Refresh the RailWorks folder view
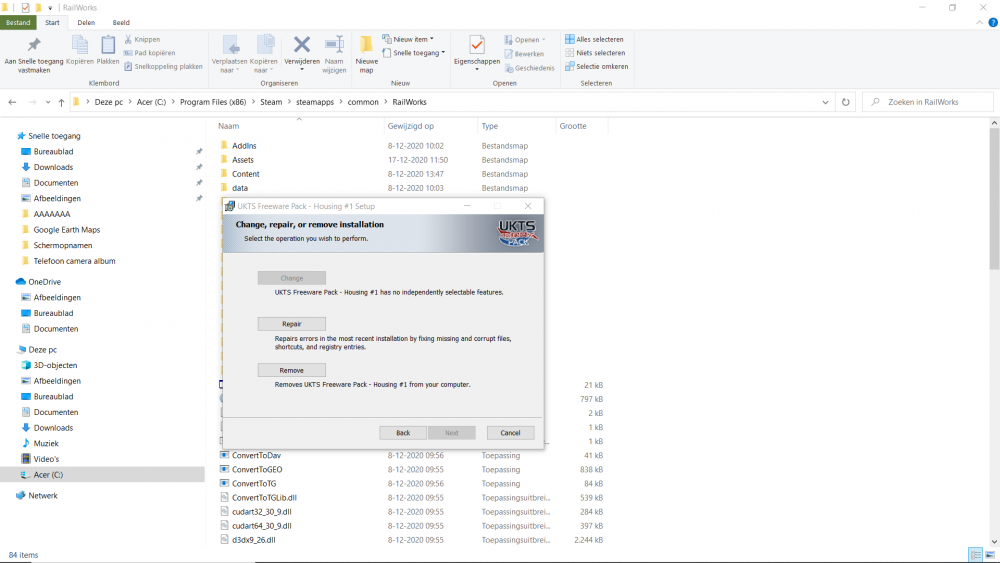Image resolution: width=1000 pixels, height=563 pixels. 846,102
